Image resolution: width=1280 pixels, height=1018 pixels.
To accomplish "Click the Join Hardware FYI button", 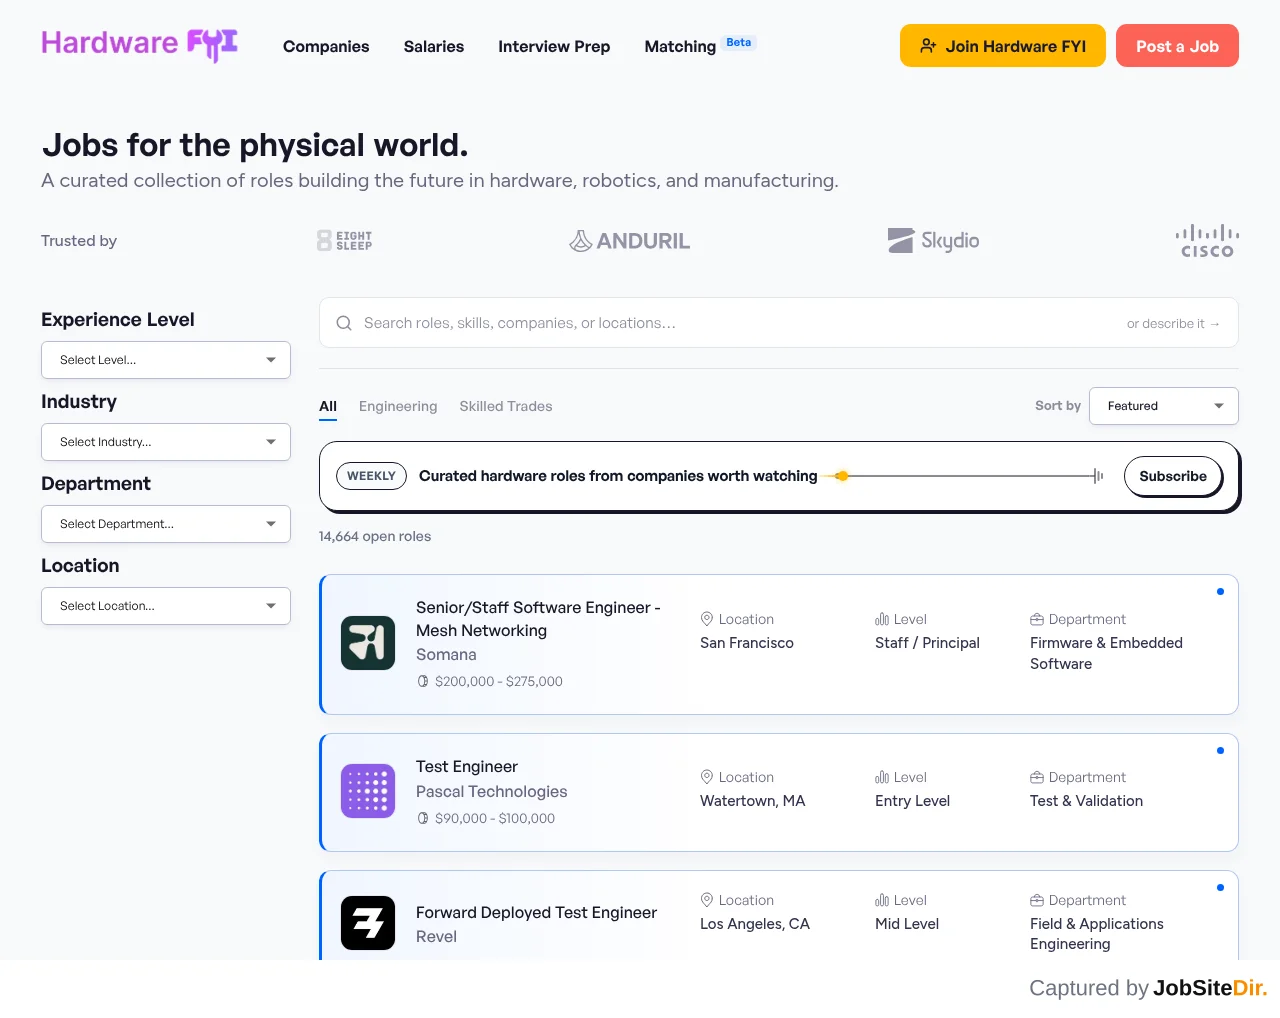I will (1003, 46).
